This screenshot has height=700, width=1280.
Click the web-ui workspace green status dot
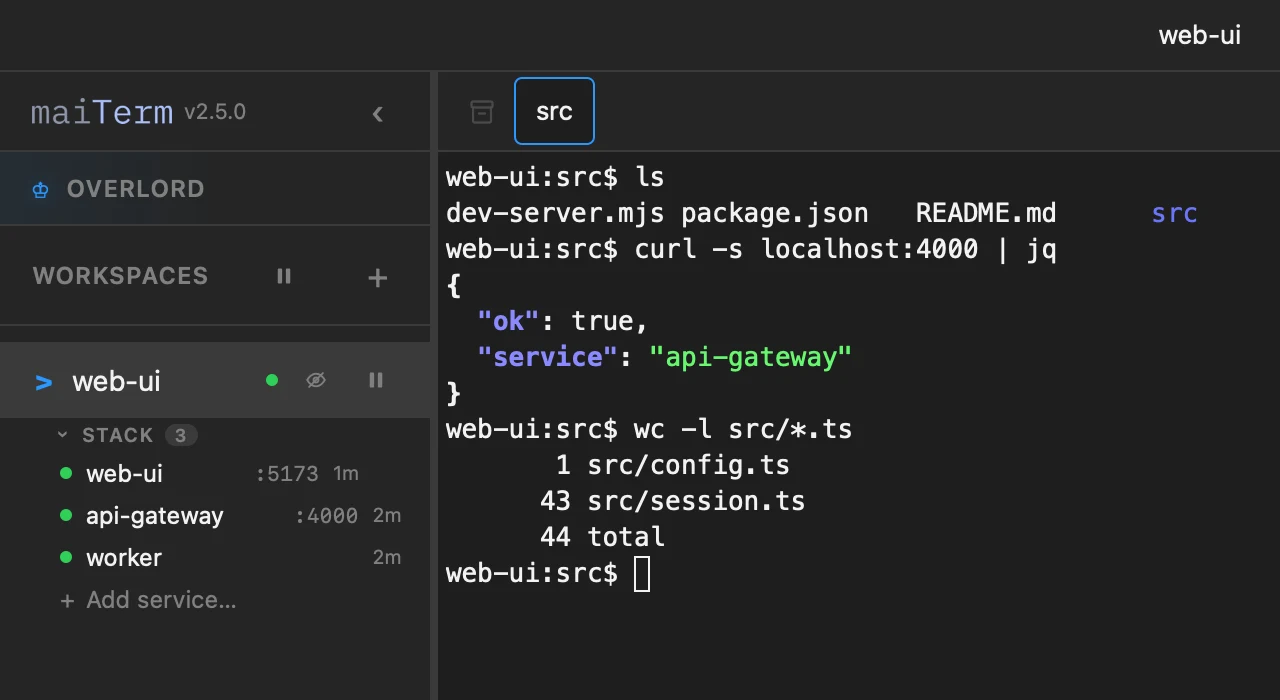pos(272,380)
